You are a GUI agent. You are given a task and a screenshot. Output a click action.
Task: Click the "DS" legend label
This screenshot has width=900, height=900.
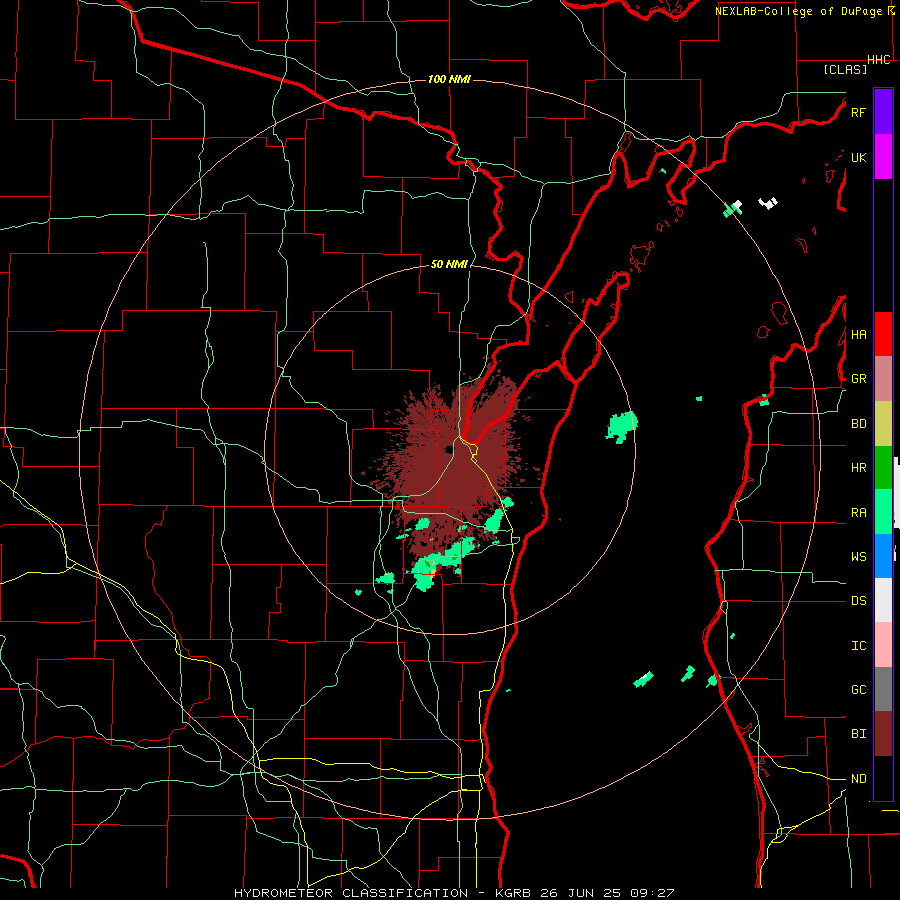(858, 601)
